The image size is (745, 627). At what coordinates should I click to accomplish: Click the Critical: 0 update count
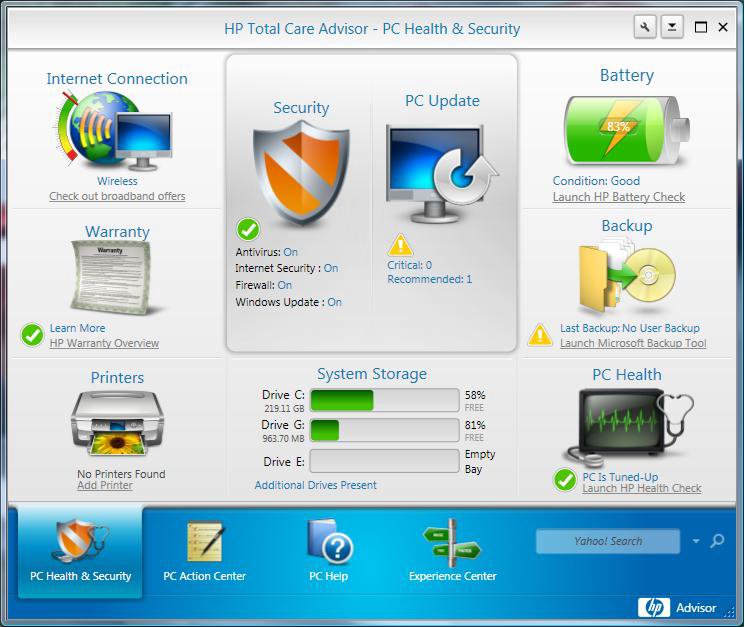[410, 265]
